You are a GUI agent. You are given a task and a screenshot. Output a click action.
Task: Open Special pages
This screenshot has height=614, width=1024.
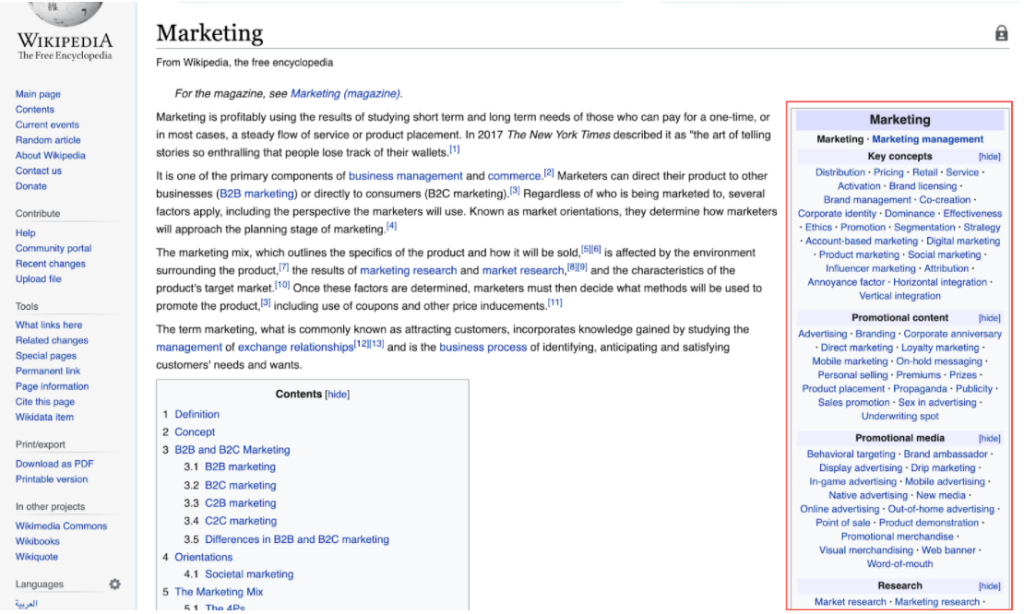point(46,356)
